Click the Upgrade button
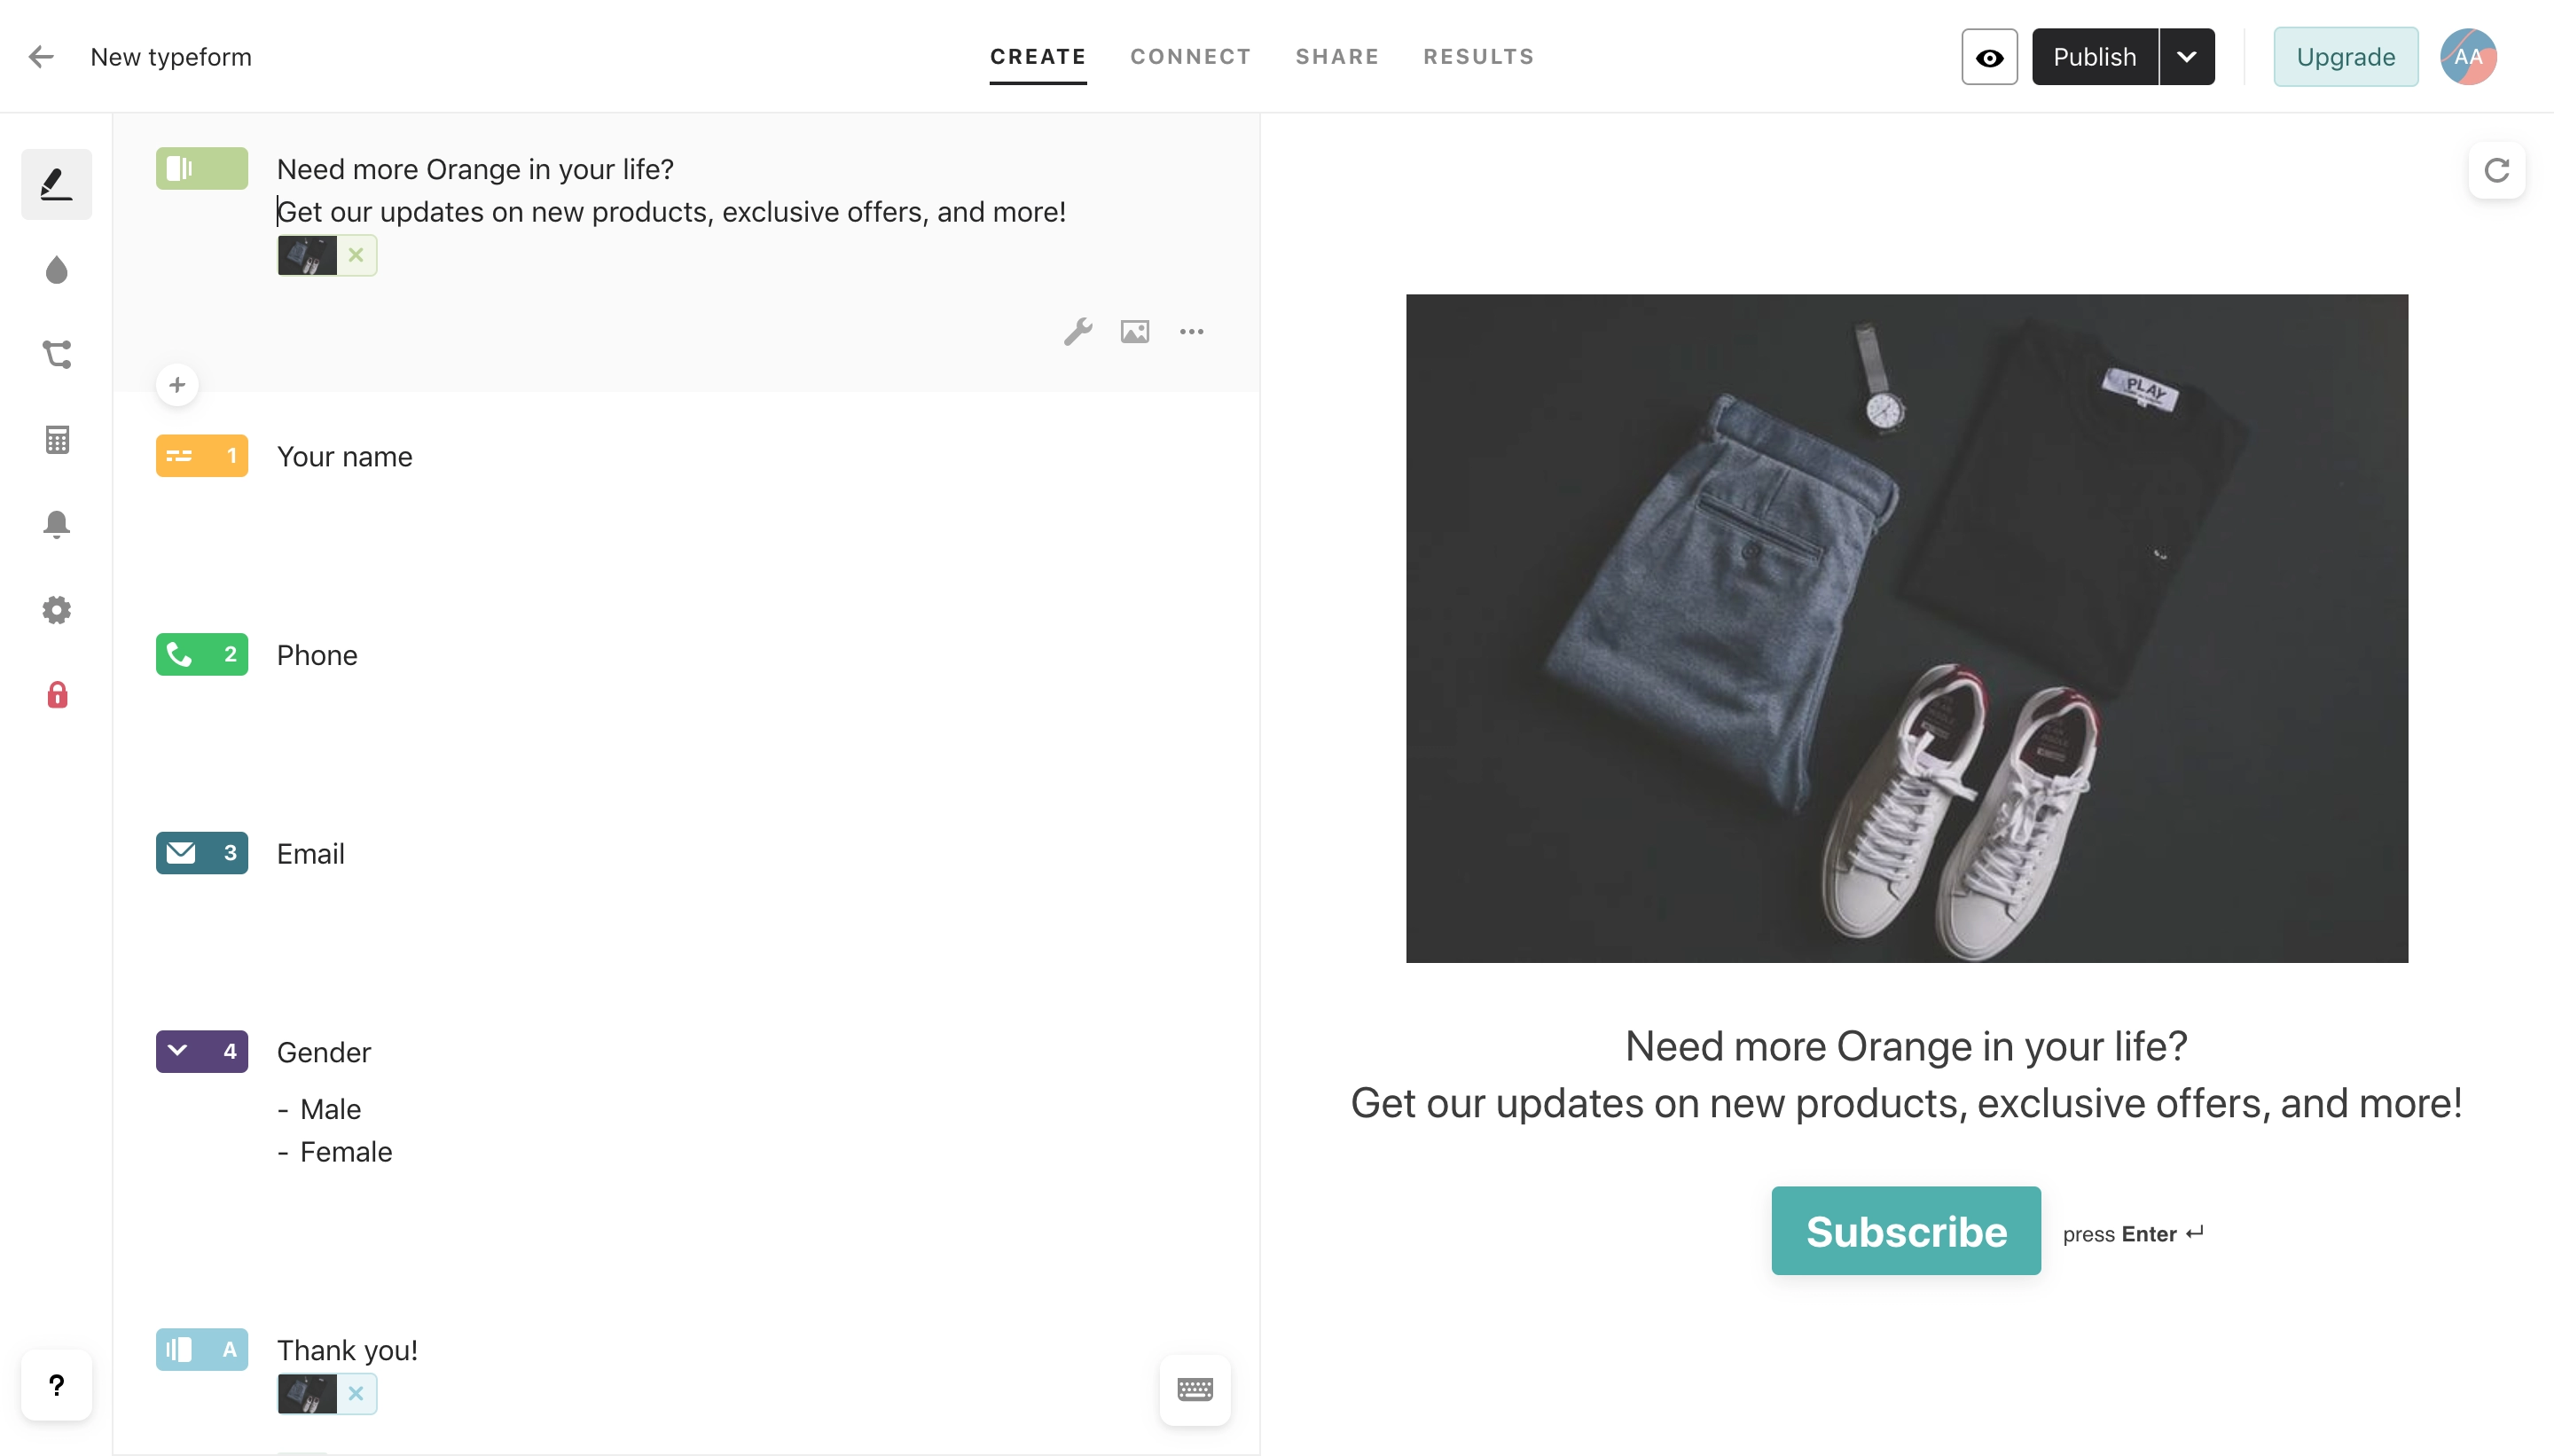The height and width of the screenshot is (1456, 2554). pyautogui.click(x=2345, y=56)
